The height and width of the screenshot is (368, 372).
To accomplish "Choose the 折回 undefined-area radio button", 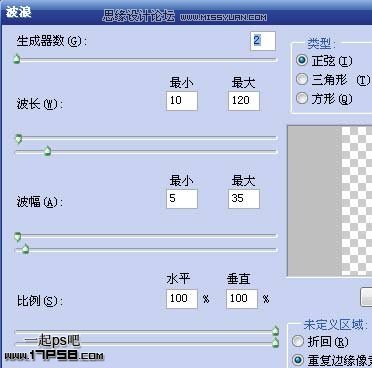I will 297,341.
